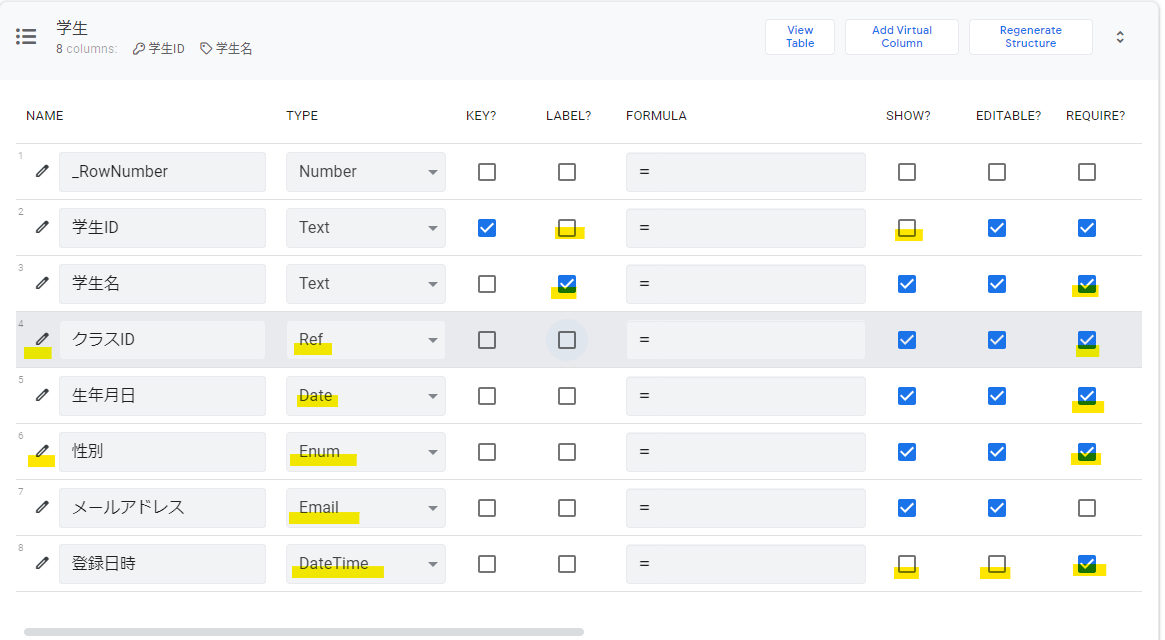
Task: Edit メールアドレス column with pencil icon
Action: point(42,507)
